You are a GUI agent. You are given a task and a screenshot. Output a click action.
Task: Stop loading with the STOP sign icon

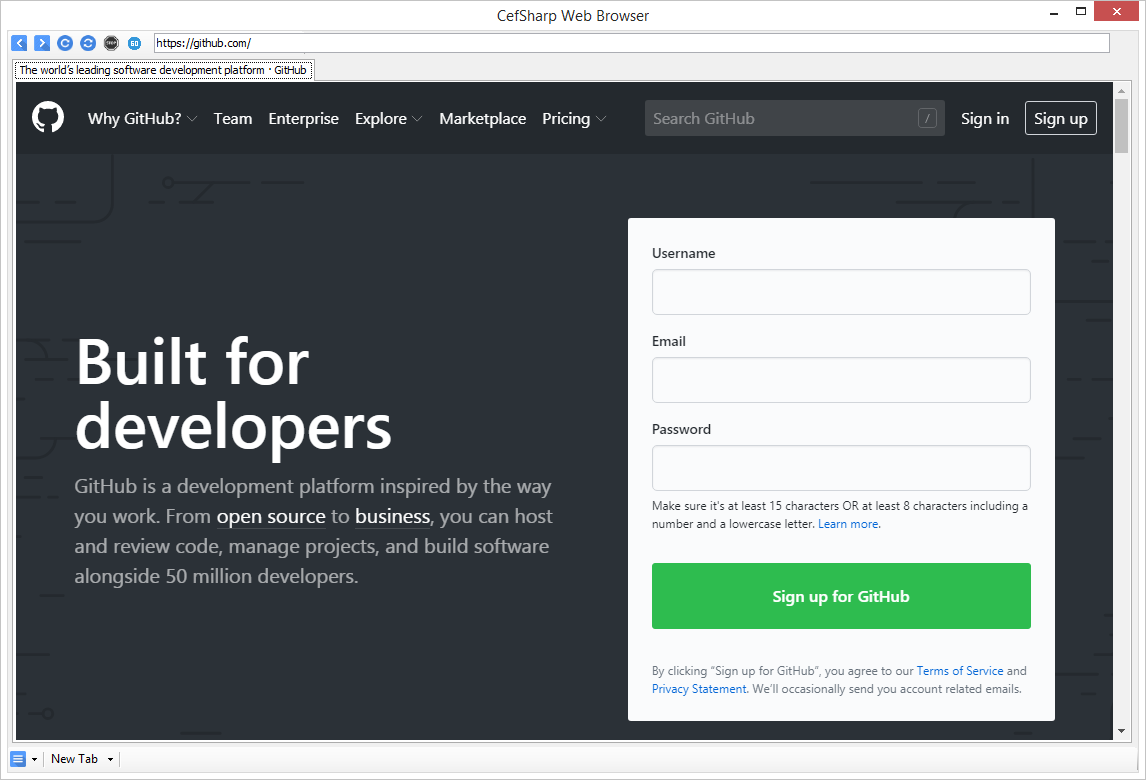tap(111, 43)
